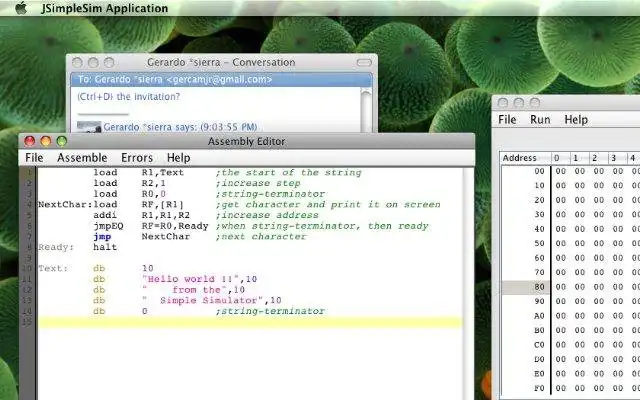Open the Errors menu
The height and width of the screenshot is (400, 640).
pyautogui.click(x=137, y=158)
